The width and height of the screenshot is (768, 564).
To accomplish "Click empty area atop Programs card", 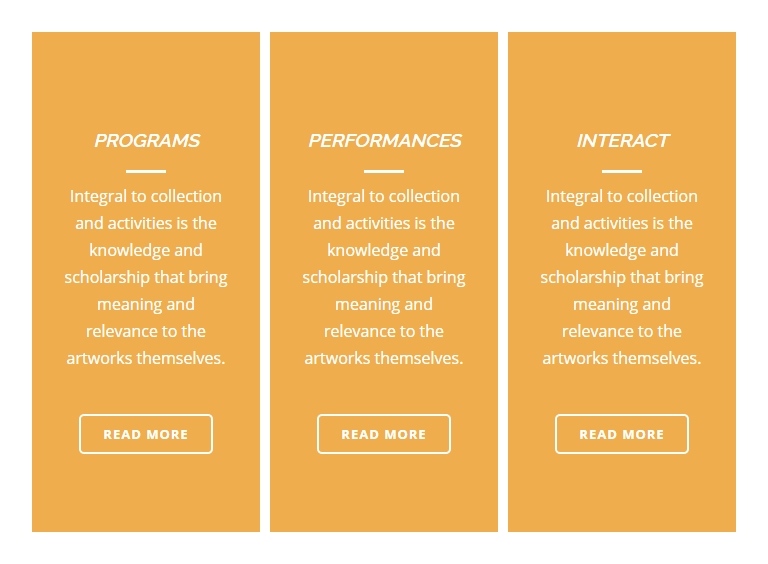I will click(x=146, y=78).
